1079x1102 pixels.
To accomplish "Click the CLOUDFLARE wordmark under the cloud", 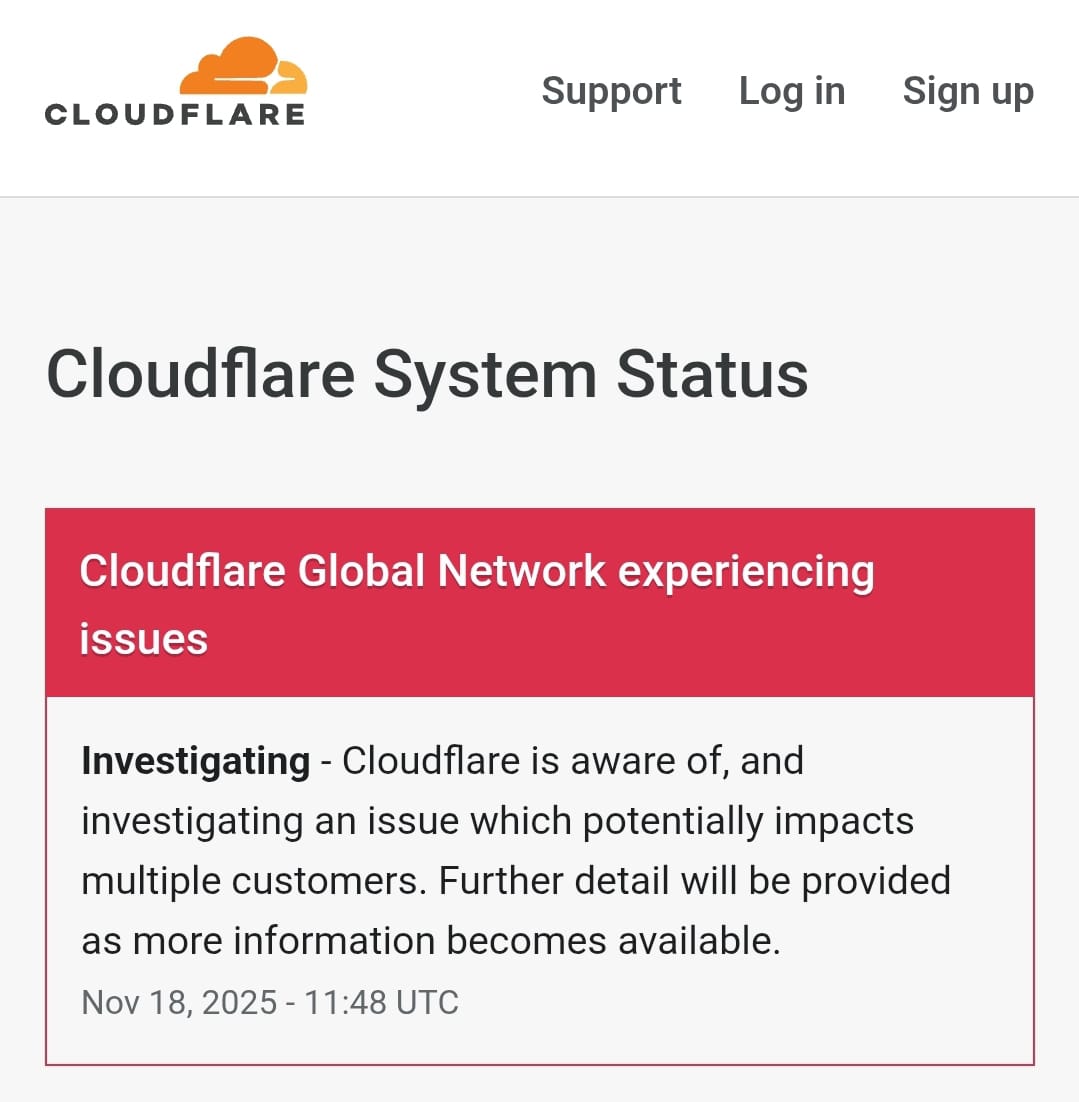I will (175, 114).
